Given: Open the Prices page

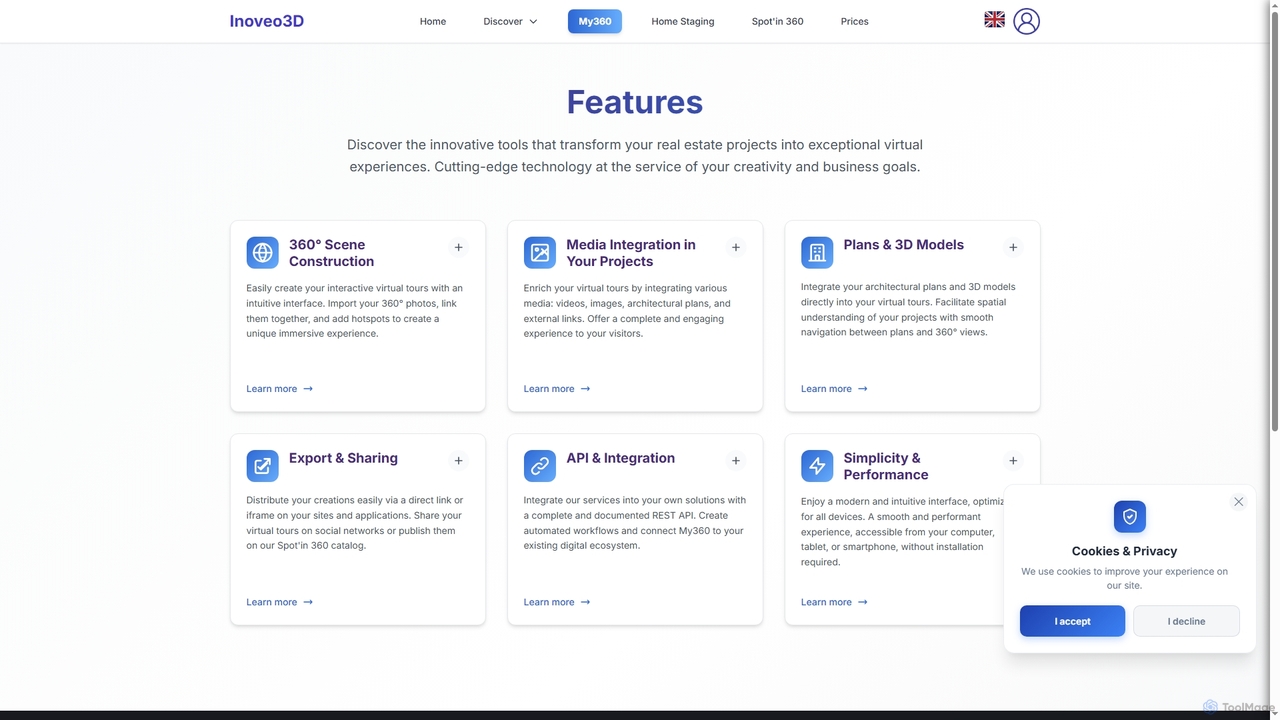Looking at the screenshot, I should (x=854, y=21).
